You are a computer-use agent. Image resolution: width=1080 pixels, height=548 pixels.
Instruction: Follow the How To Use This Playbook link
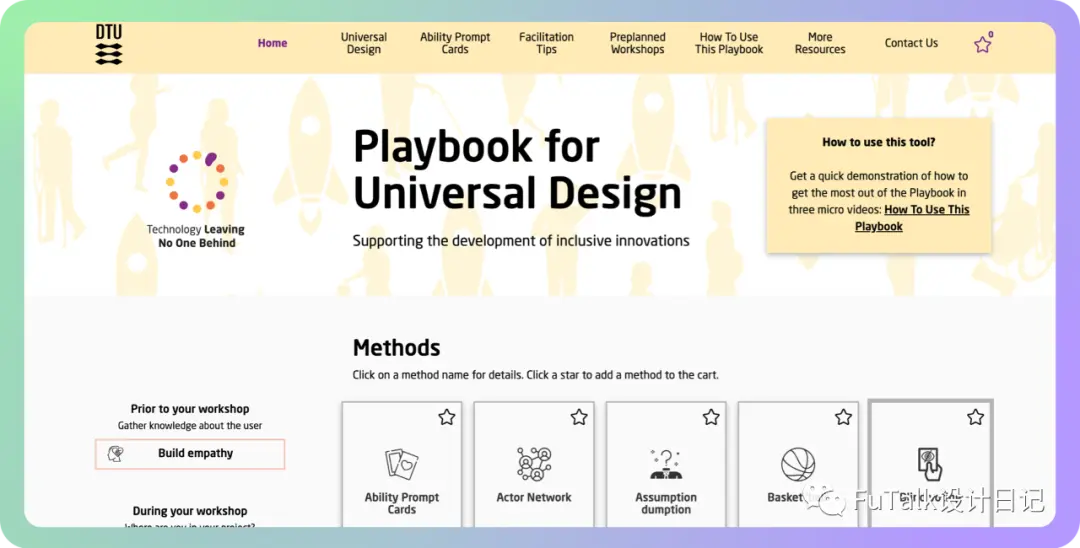(x=912, y=218)
